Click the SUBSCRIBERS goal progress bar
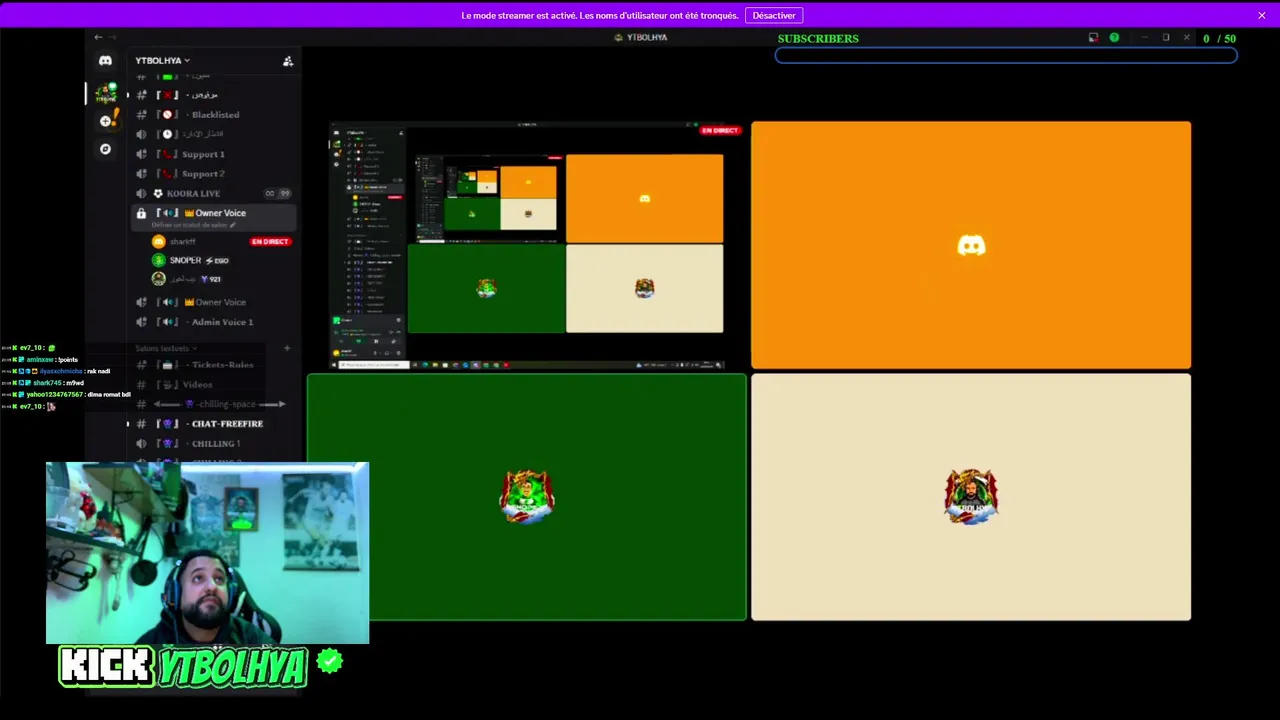This screenshot has height=720, width=1280. pos(1006,55)
